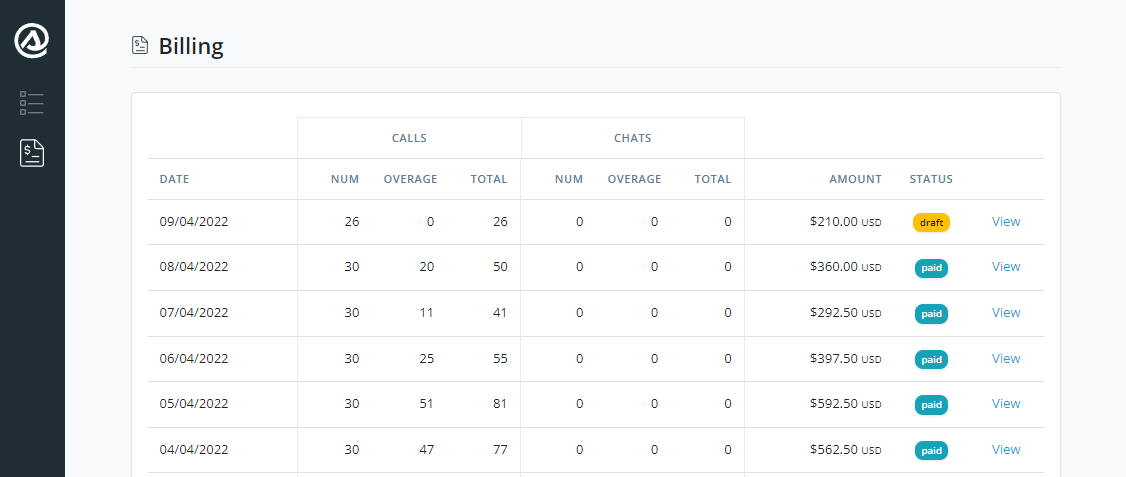Image resolution: width=1126 pixels, height=477 pixels.
Task: Open the billing invoice sidebar icon
Action: 32,153
